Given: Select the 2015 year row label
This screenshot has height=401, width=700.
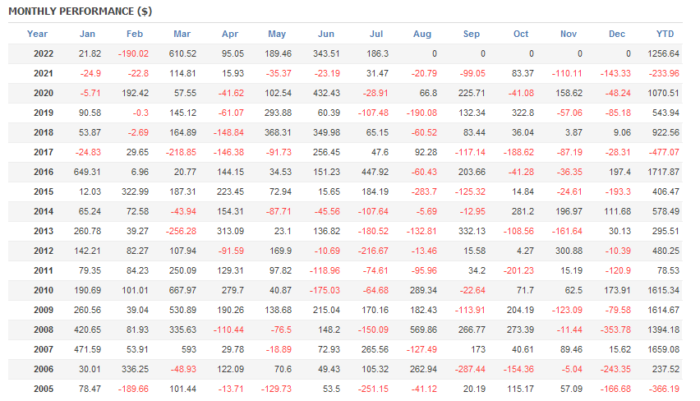Looking at the screenshot, I should click(x=43, y=192).
